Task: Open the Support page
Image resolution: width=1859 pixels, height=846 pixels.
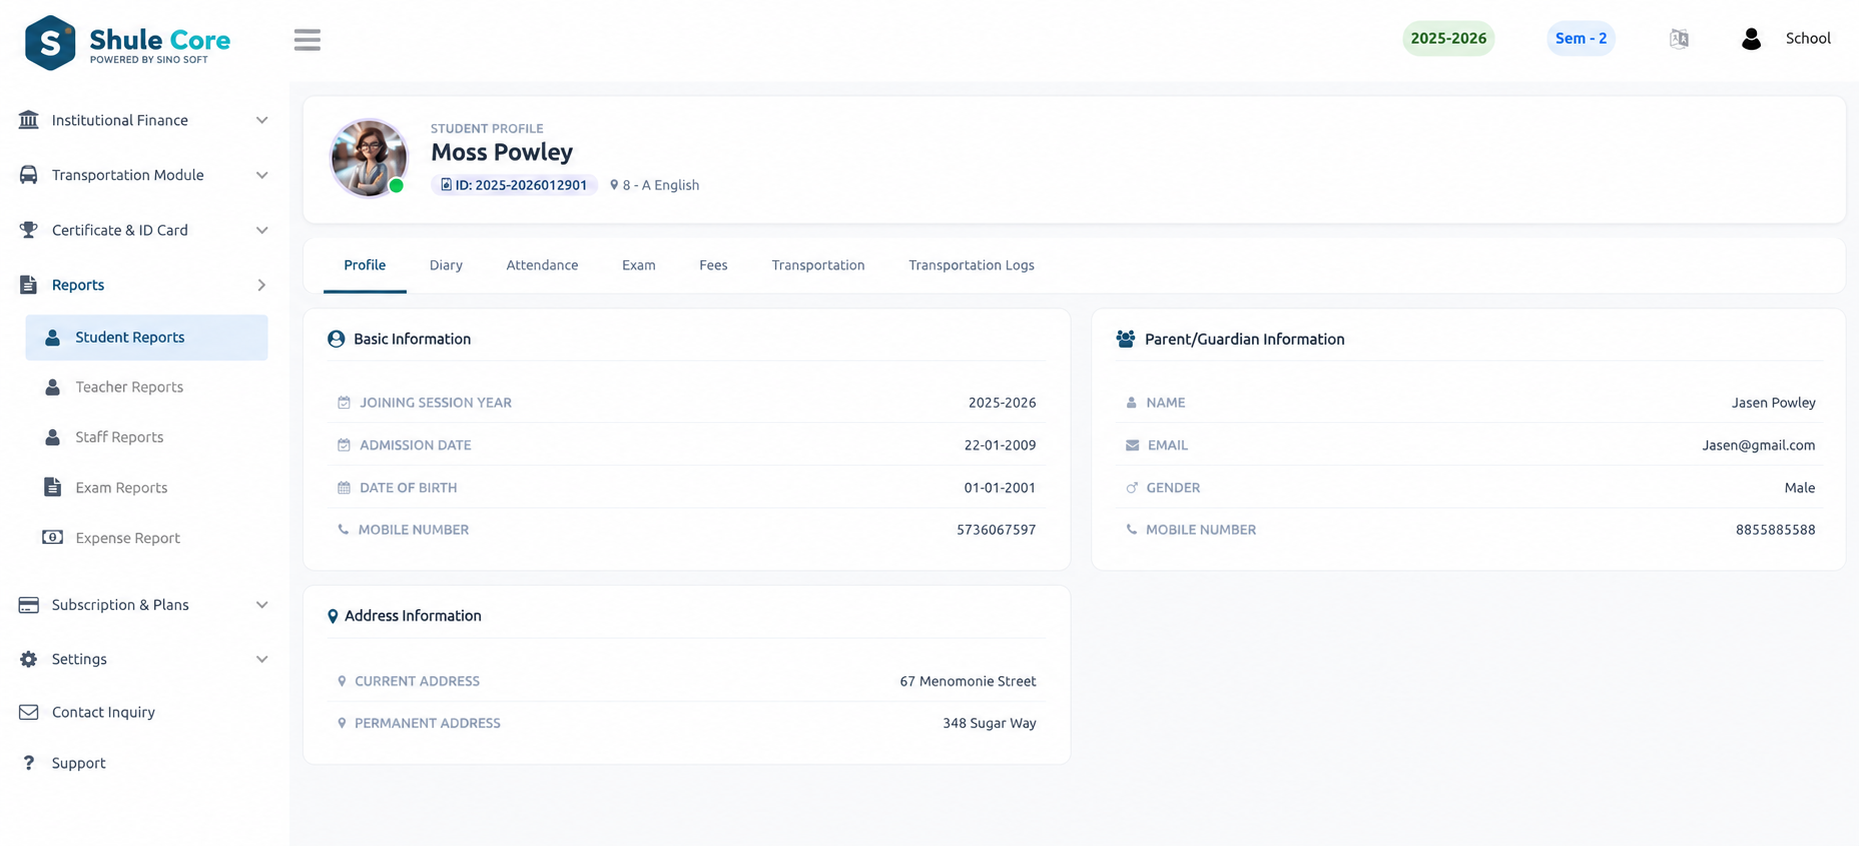Action: (x=78, y=763)
